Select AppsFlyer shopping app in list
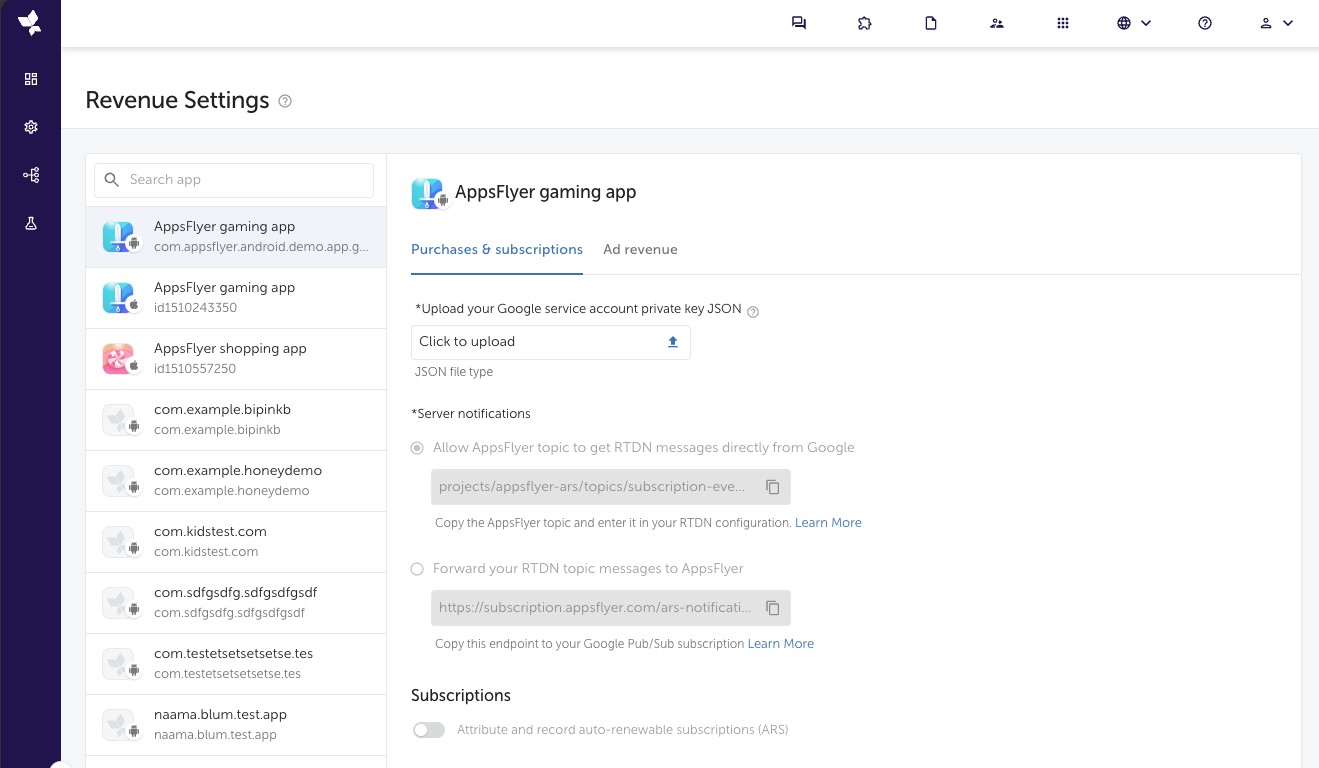Viewport: 1319px width, 768px height. click(x=236, y=359)
